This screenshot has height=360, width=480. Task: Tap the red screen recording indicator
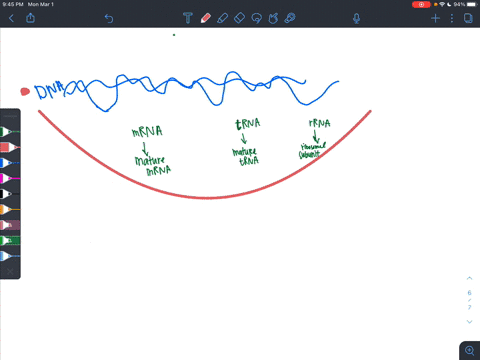tap(421, 4)
